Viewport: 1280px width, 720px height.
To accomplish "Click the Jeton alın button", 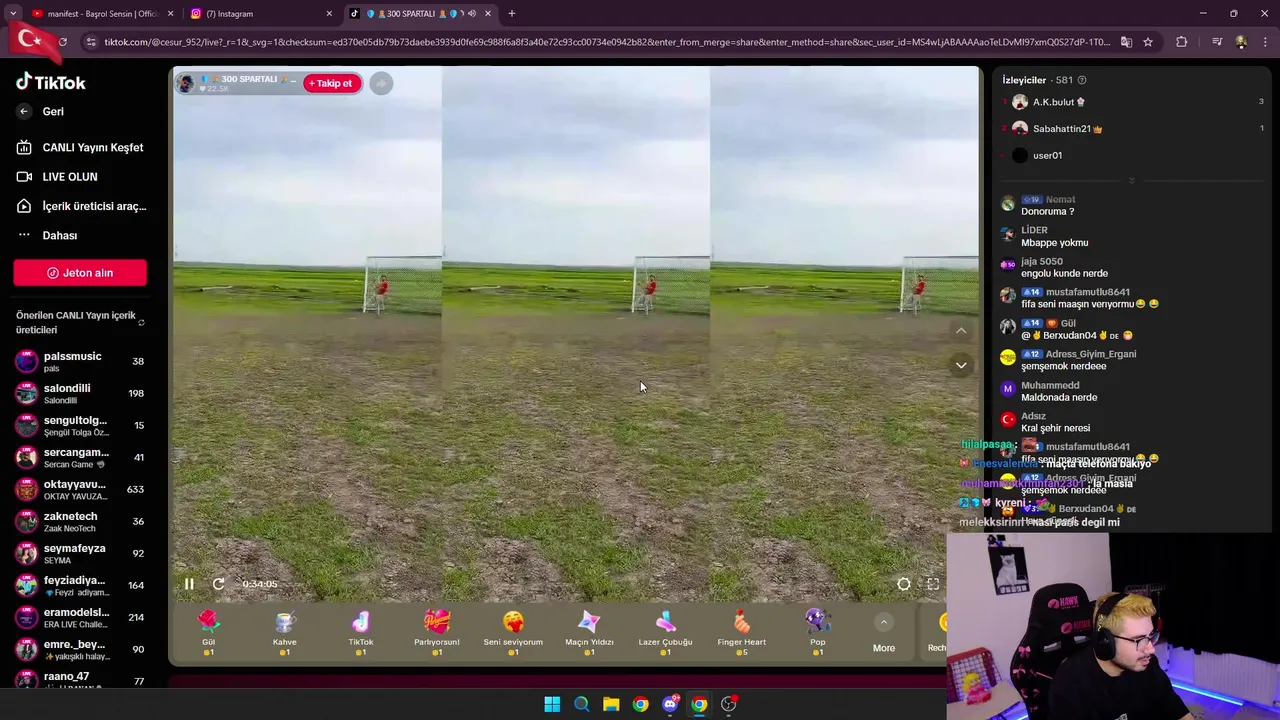I will click(80, 273).
